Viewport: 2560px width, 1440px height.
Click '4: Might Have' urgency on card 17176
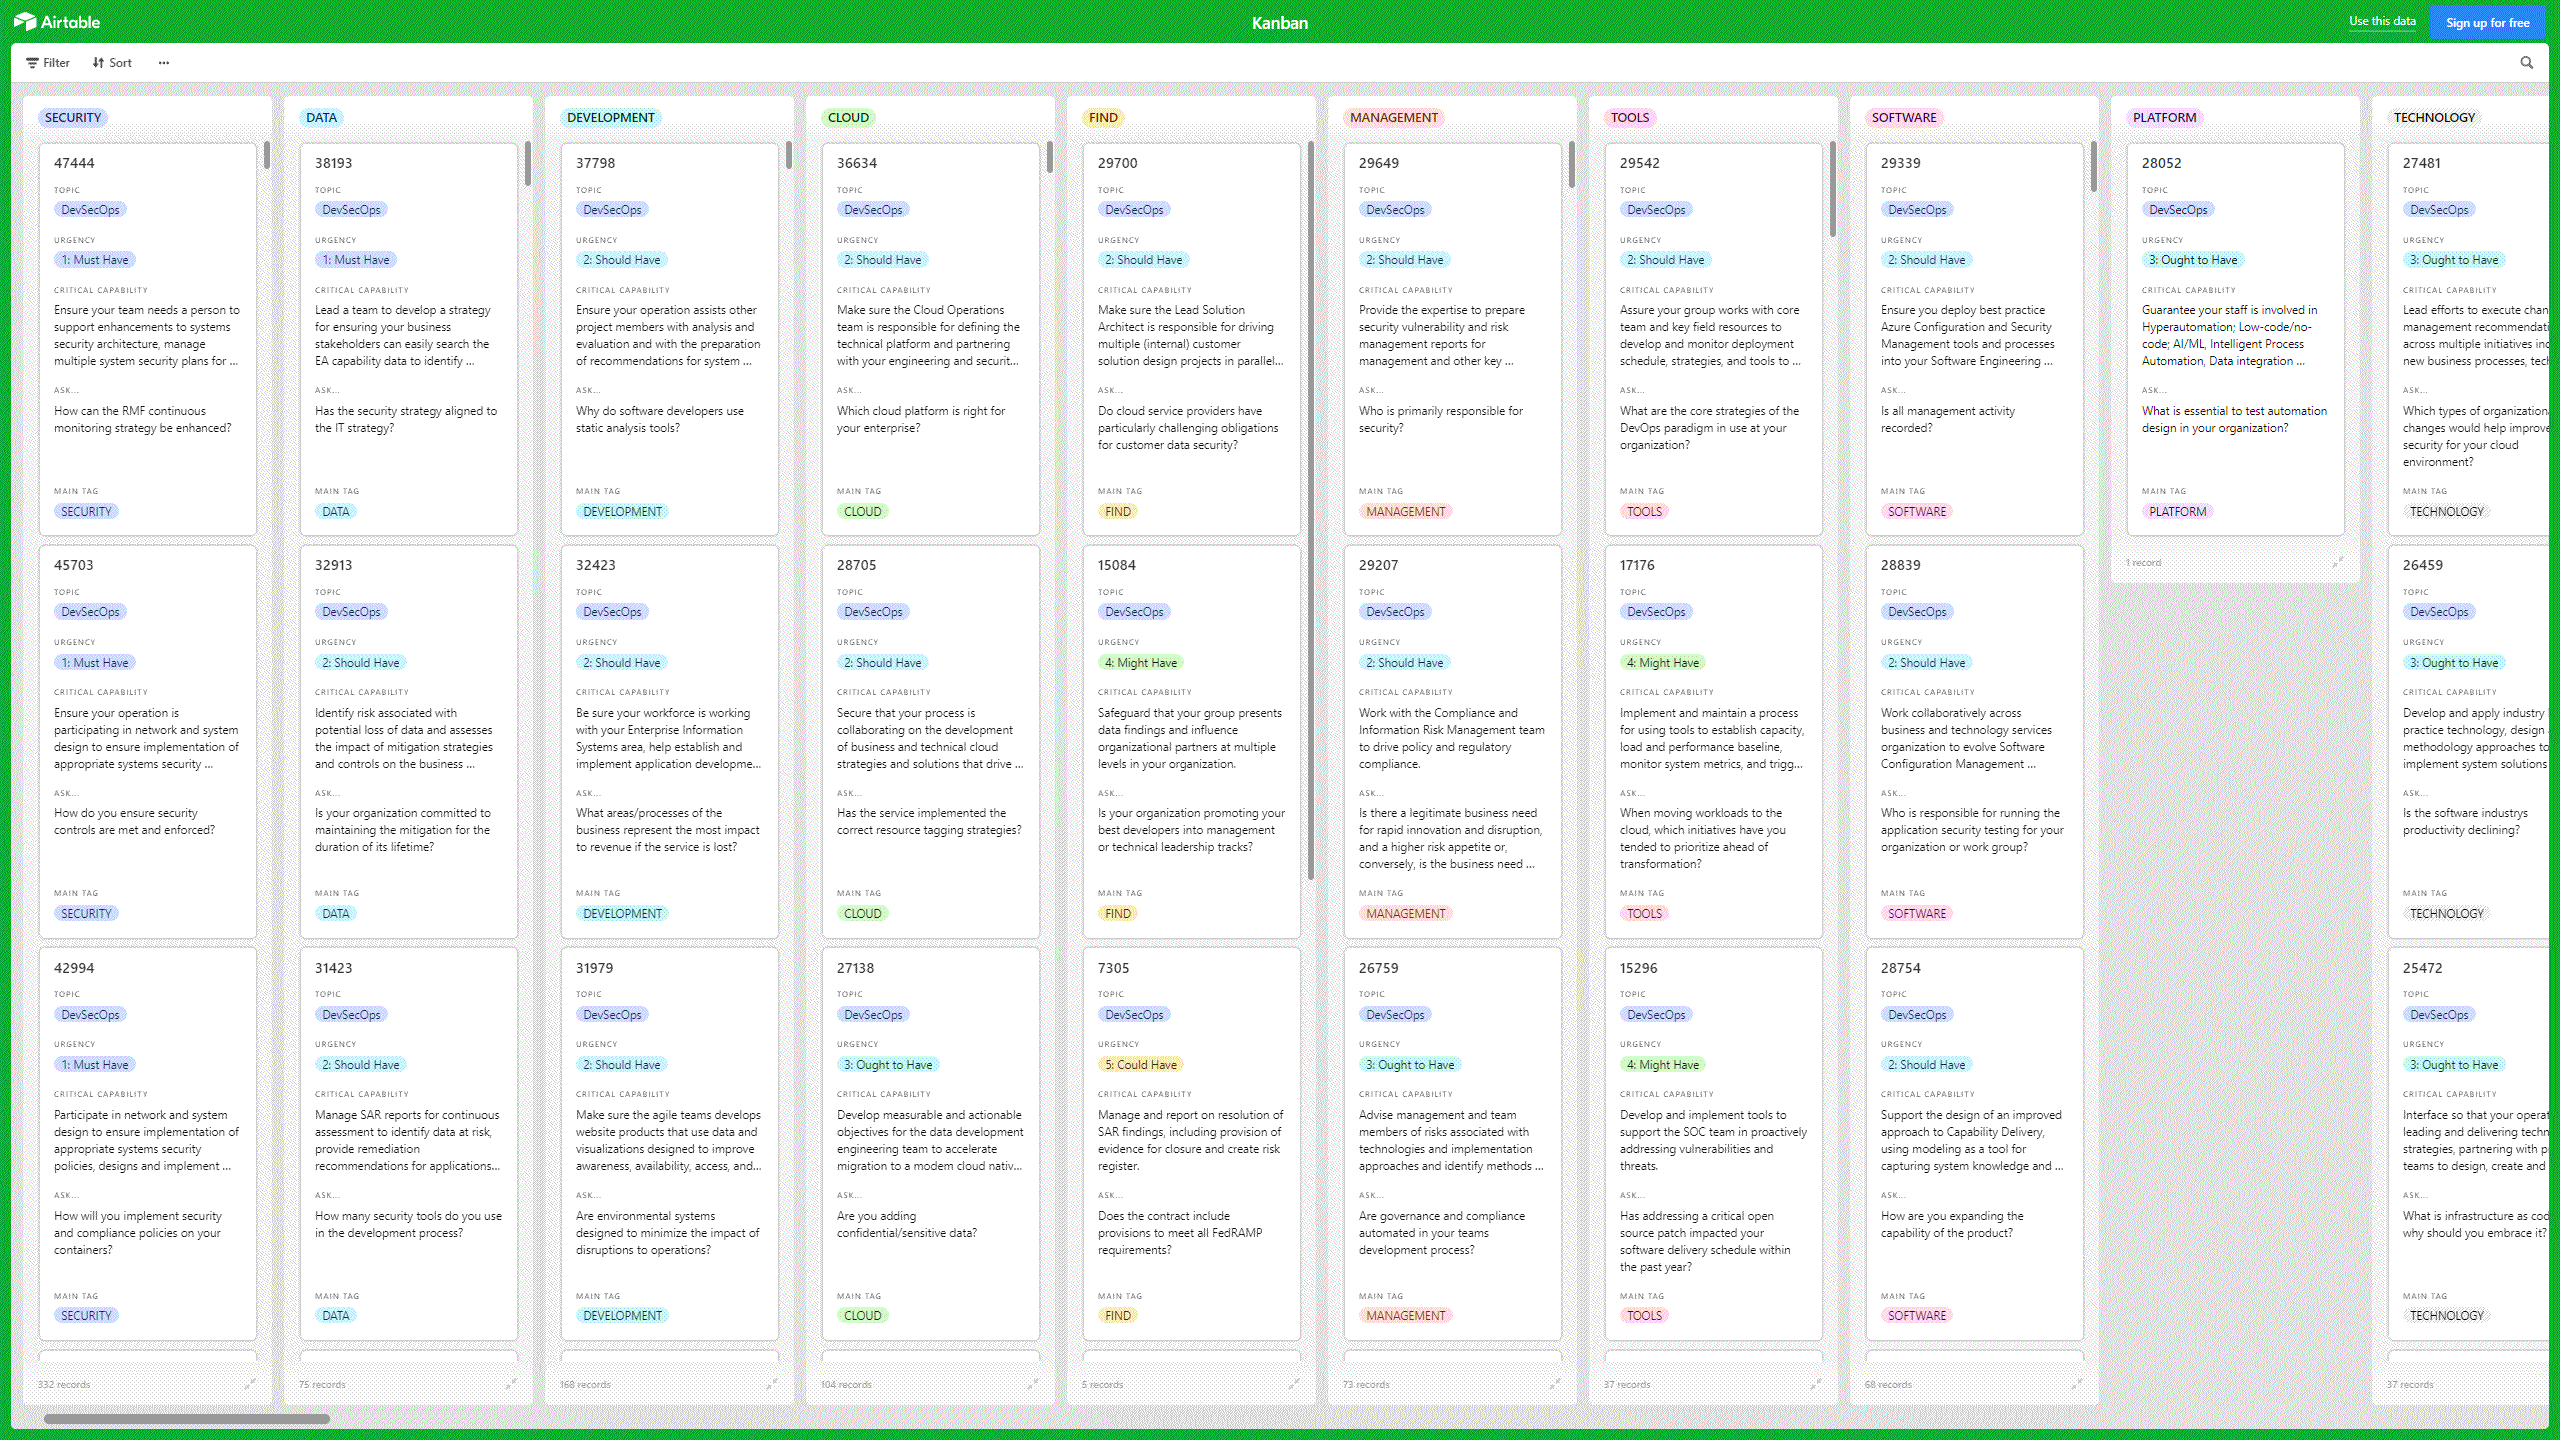pyautogui.click(x=1662, y=662)
